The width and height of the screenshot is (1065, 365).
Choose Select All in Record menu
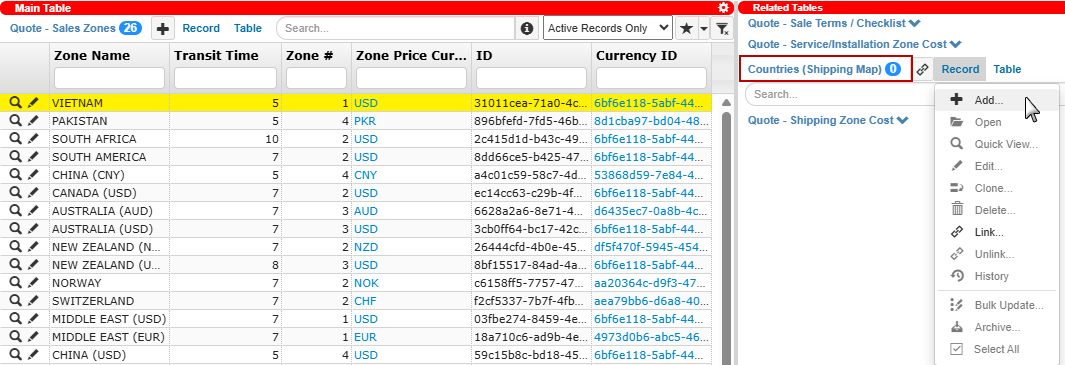pos(996,349)
